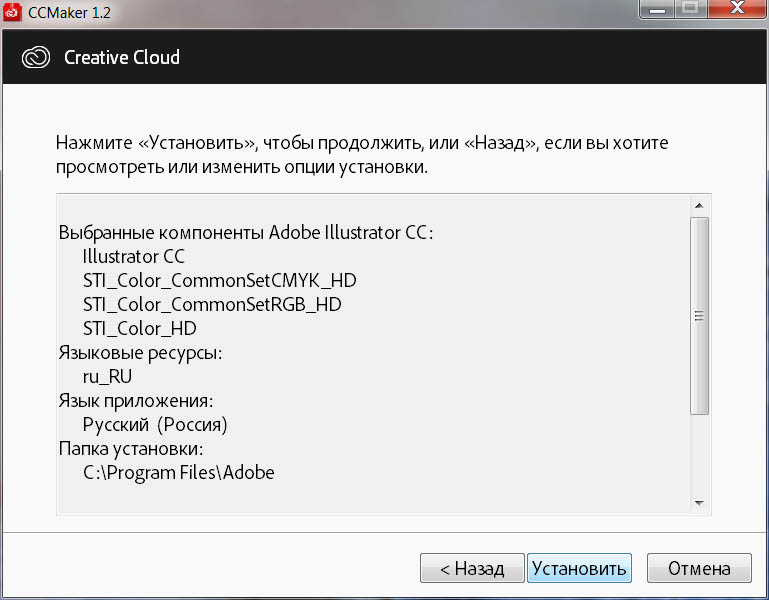Click the 'C:\Program Files\Adobe' path line

click(179, 473)
